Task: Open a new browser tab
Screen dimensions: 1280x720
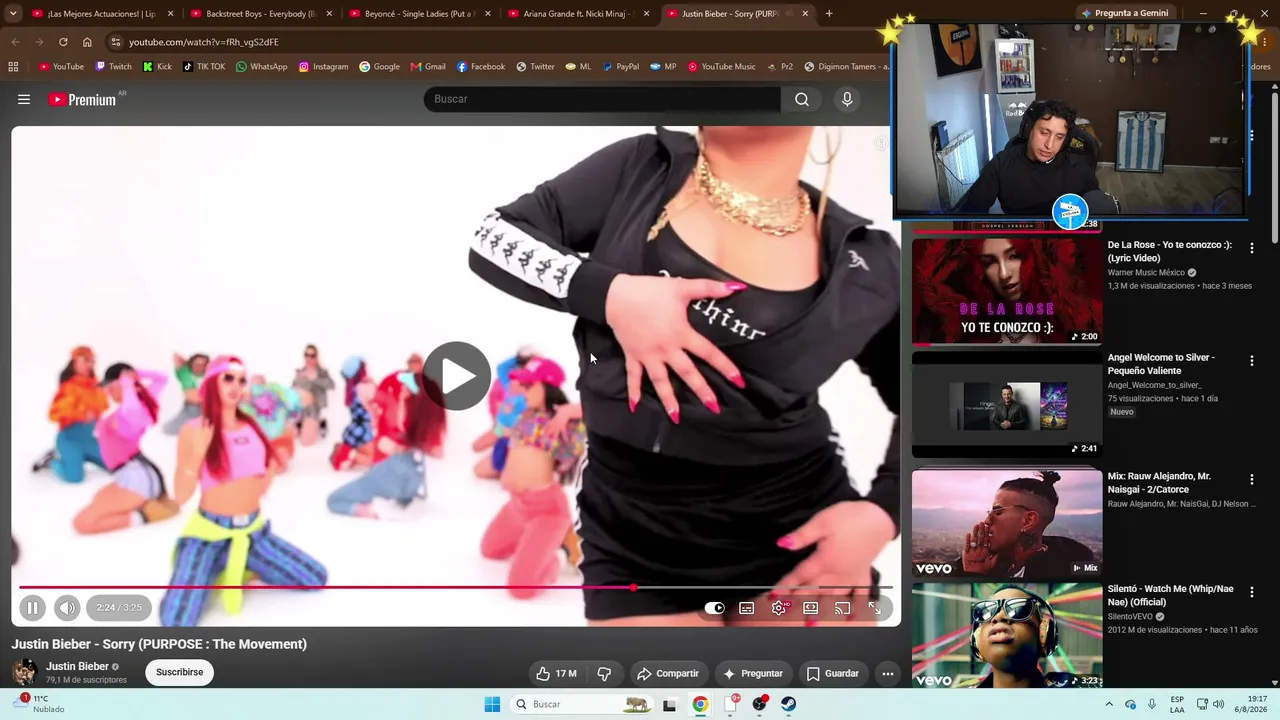Action: [829, 14]
